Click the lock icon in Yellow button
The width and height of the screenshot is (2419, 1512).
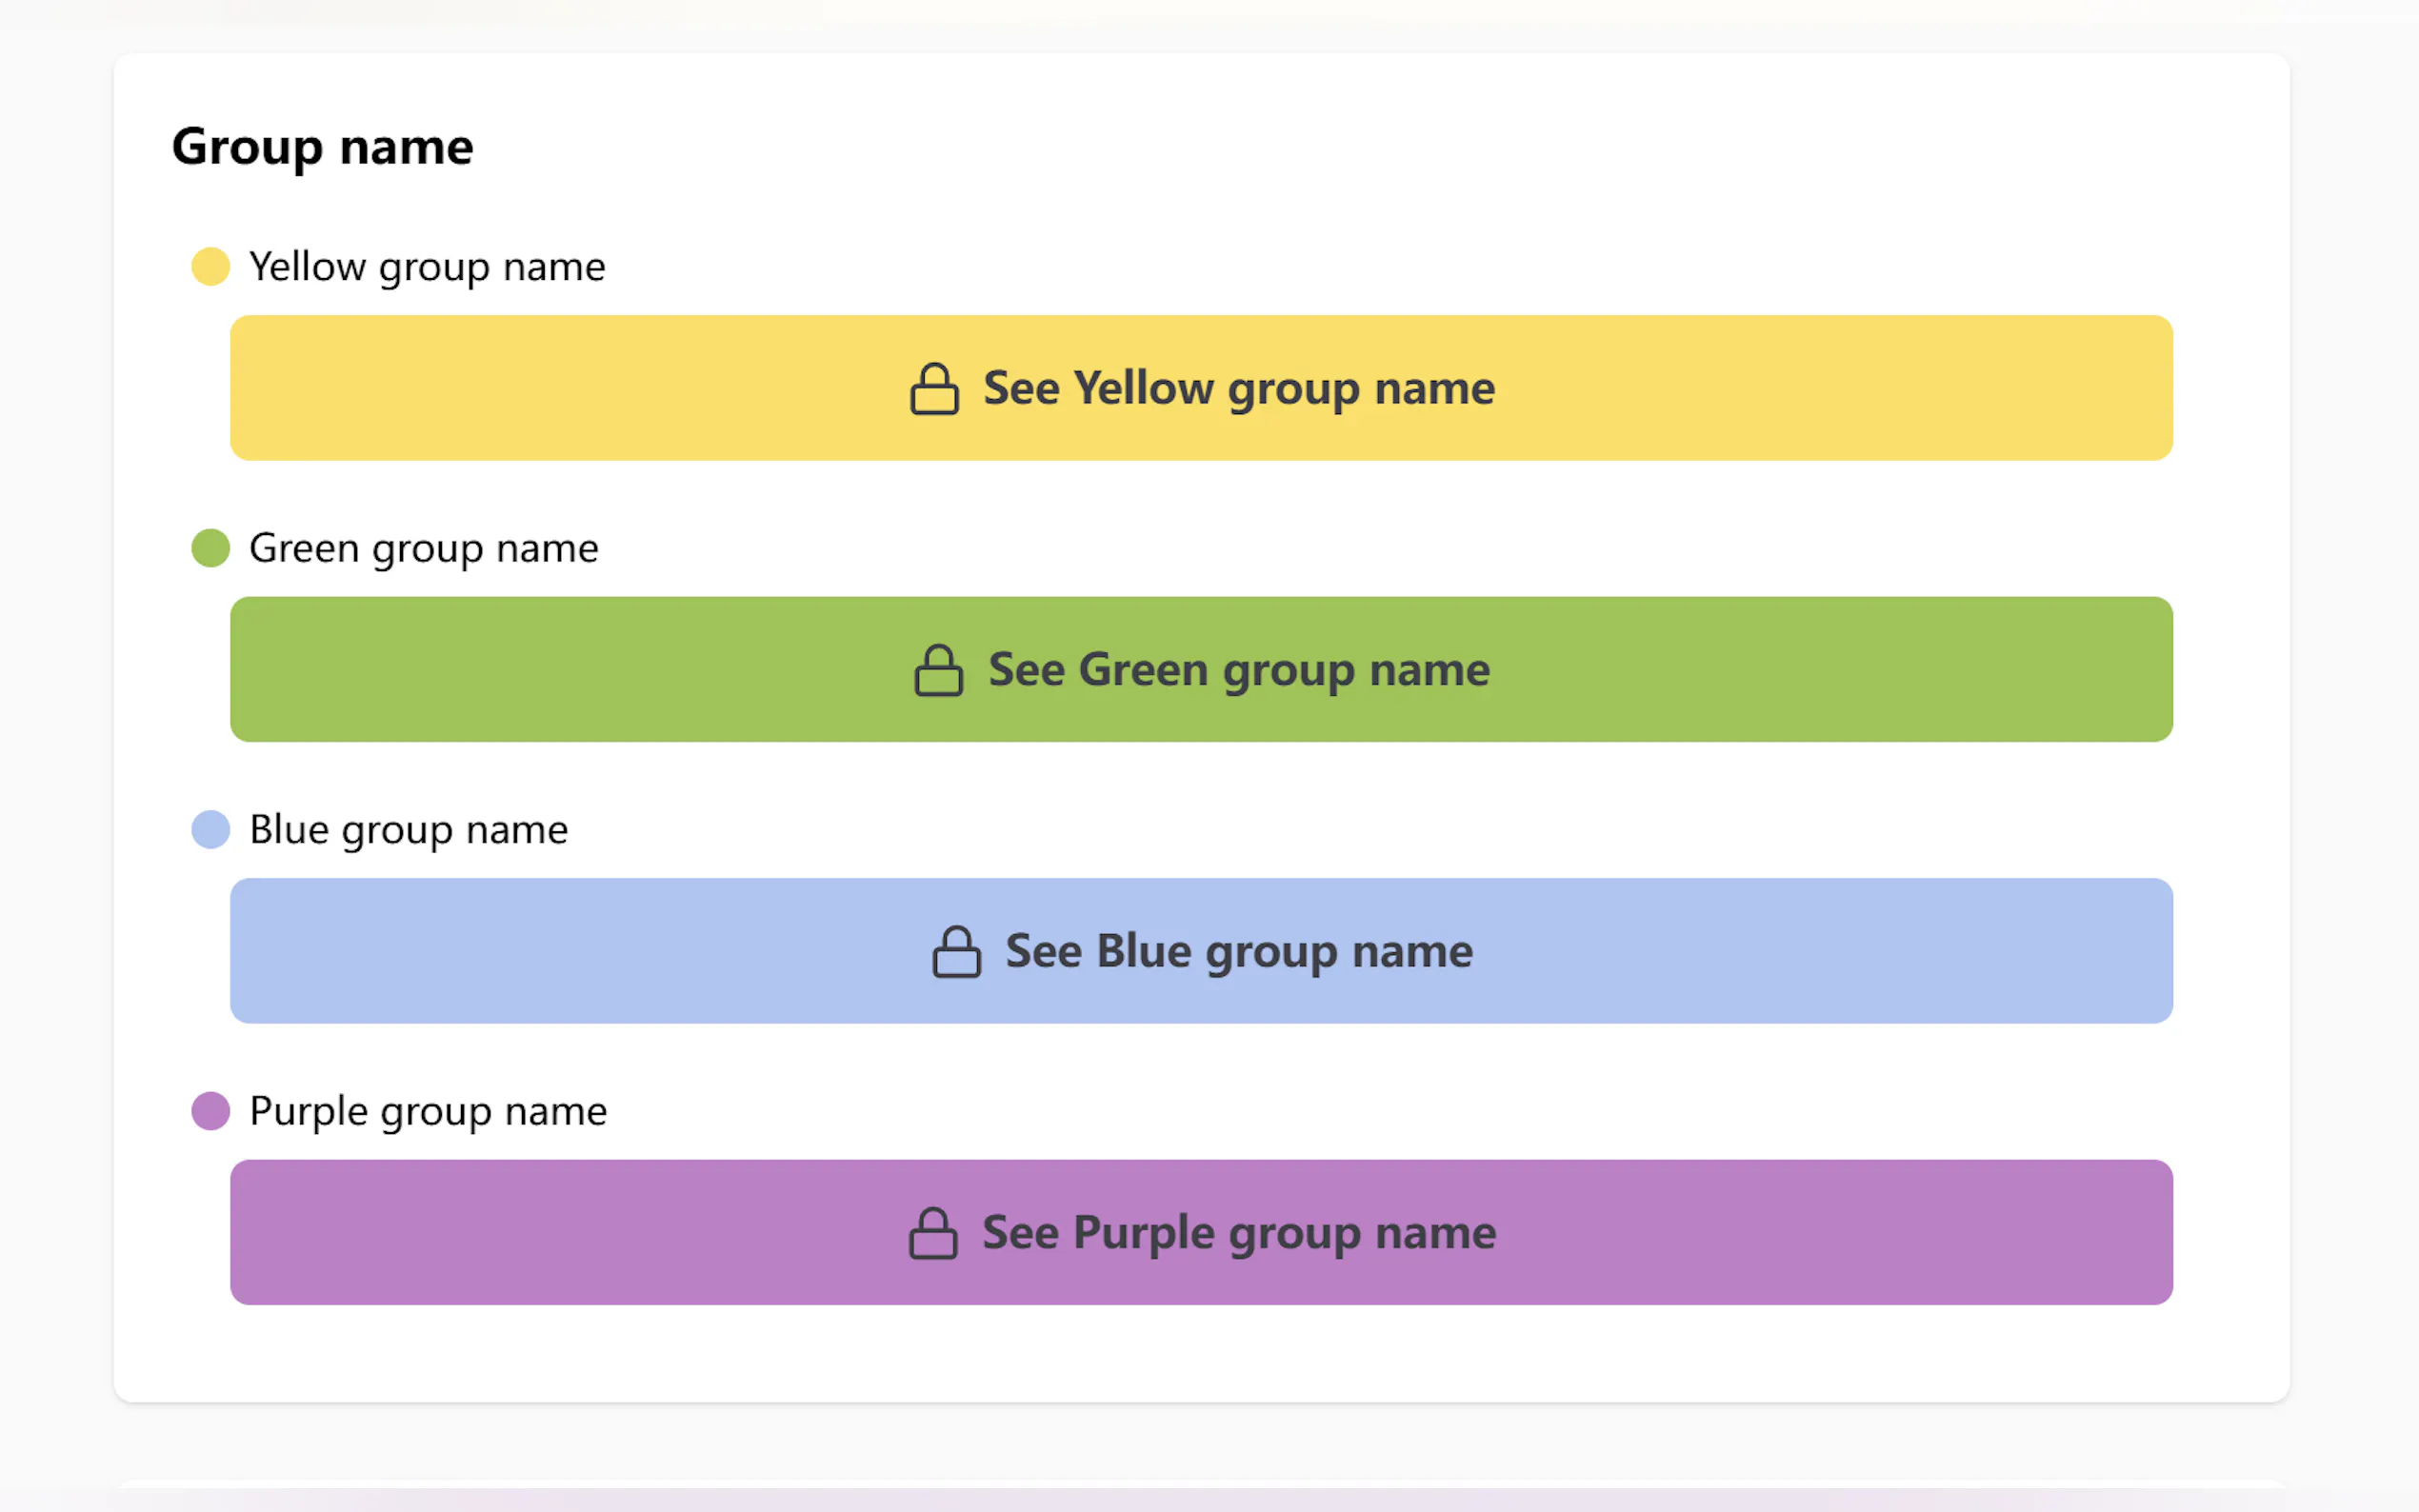click(x=934, y=389)
